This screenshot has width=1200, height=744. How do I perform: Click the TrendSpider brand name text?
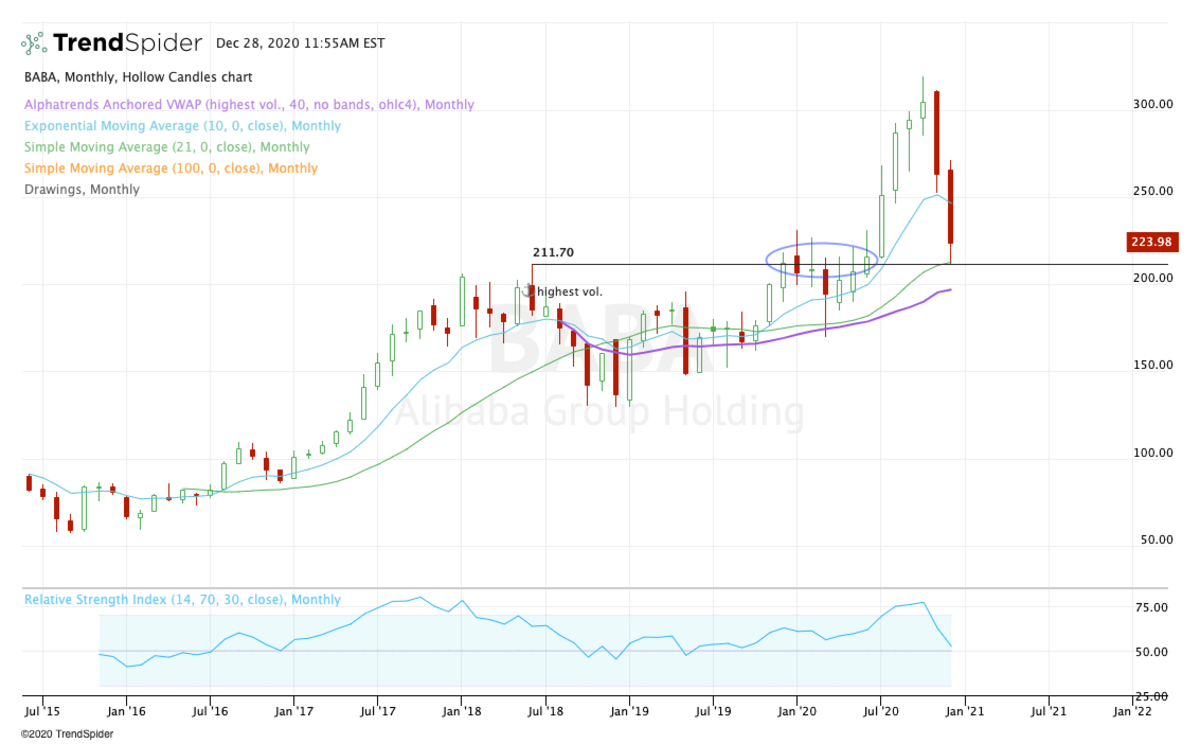128,43
